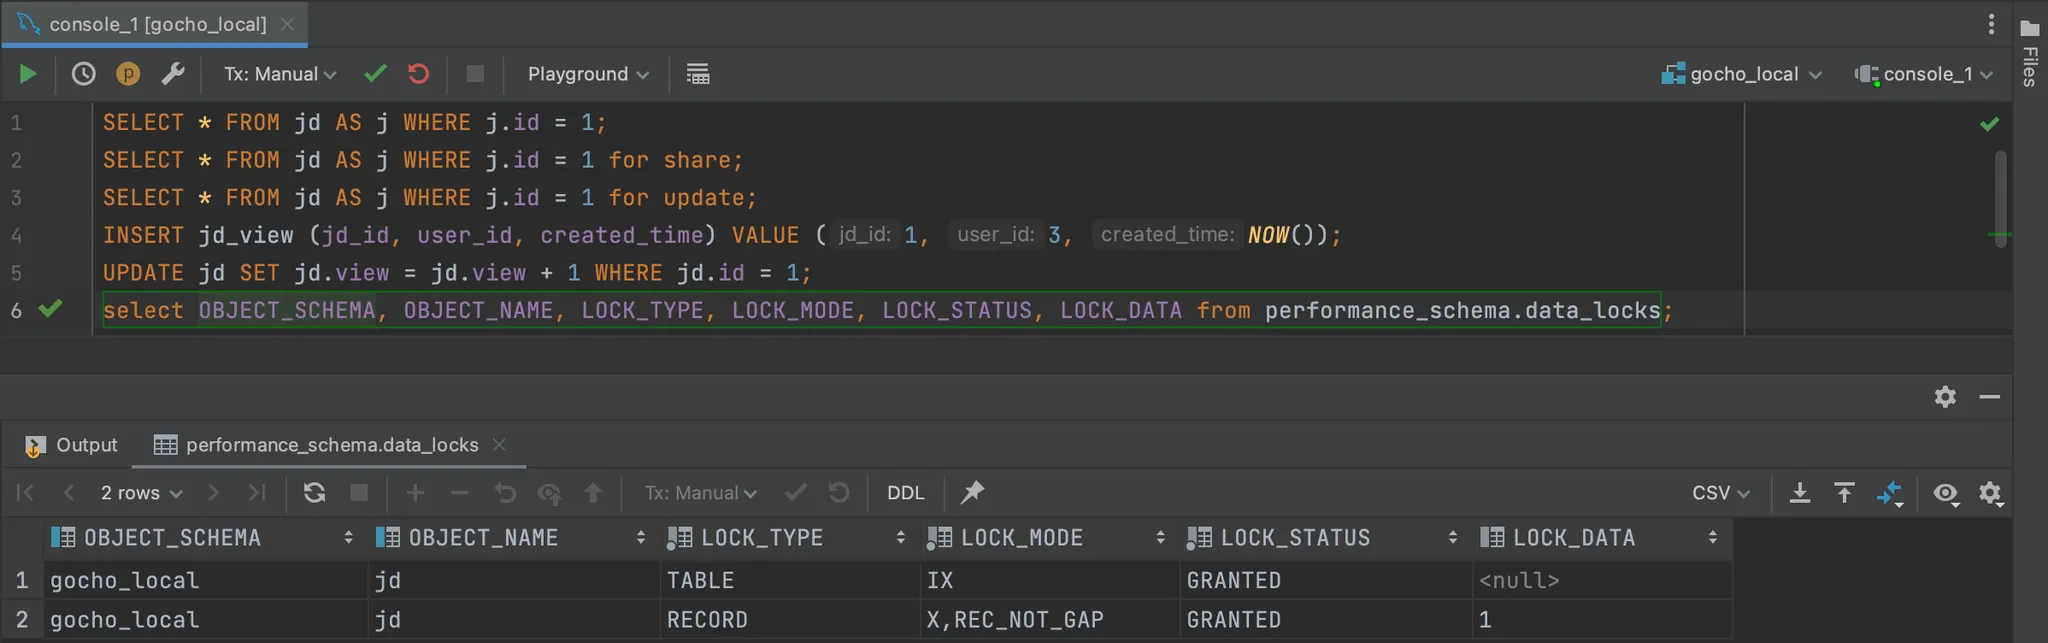This screenshot has width=2048, height=643.
Task: Click the Commit checkmark in the editor toolbar
Action: [x=375, y=74]
